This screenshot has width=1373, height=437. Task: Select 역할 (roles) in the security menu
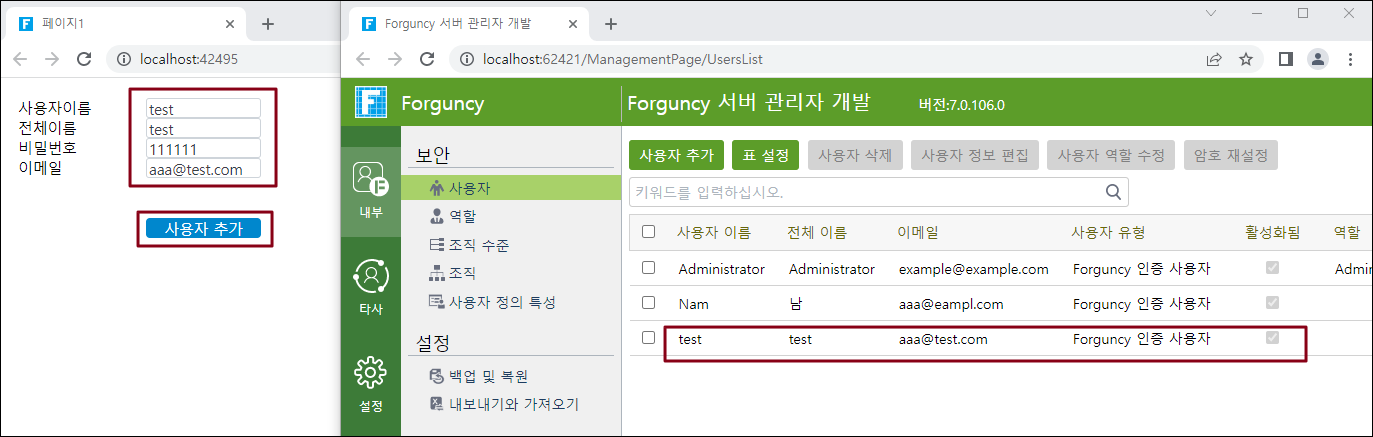[x=461, y=215]
